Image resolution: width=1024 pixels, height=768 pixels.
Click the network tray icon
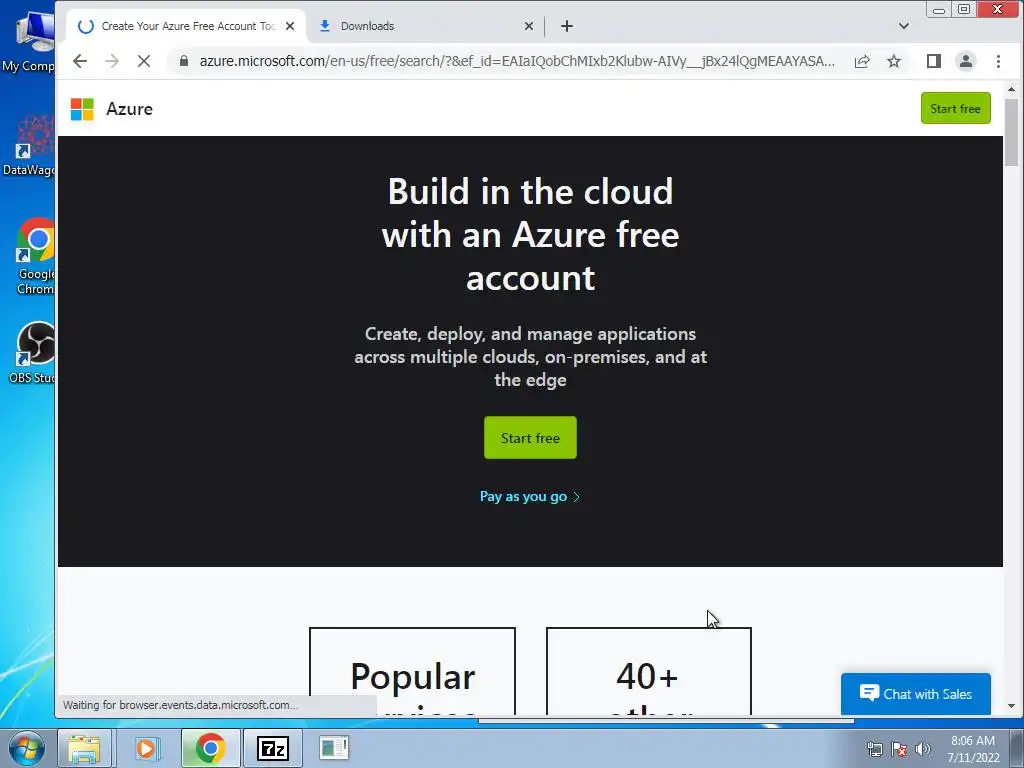(874, 749)
